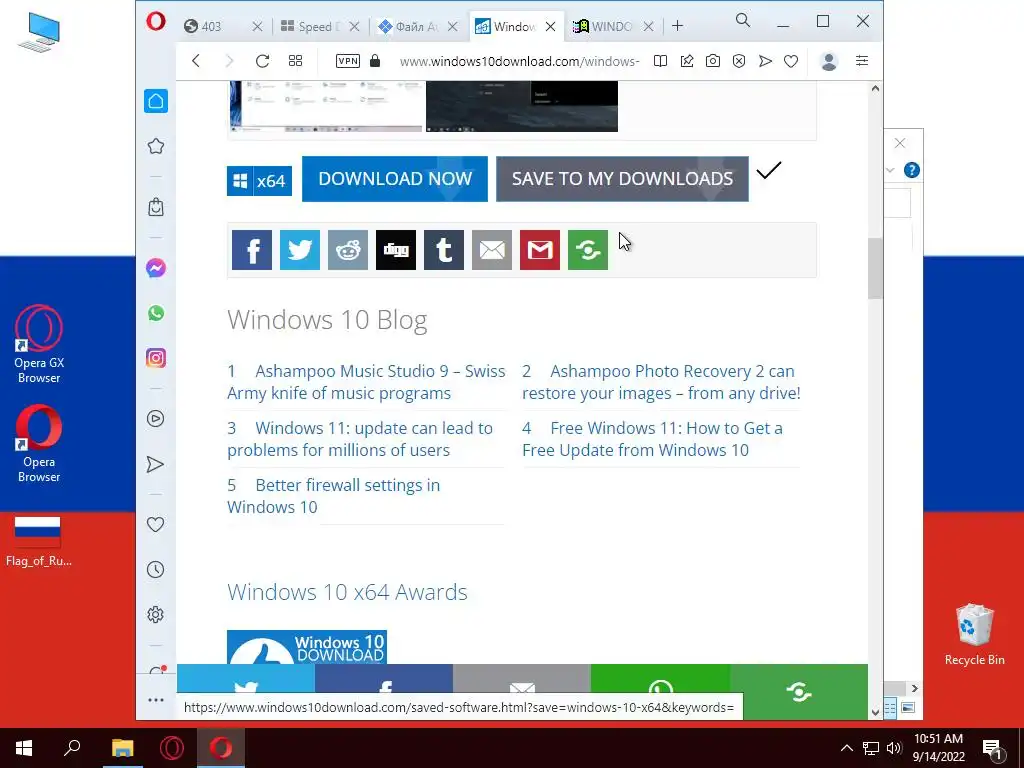Image resolution: width=1024 pixels, height=768 pixels.
Task: Close the 403 tab
Action: 257,26
